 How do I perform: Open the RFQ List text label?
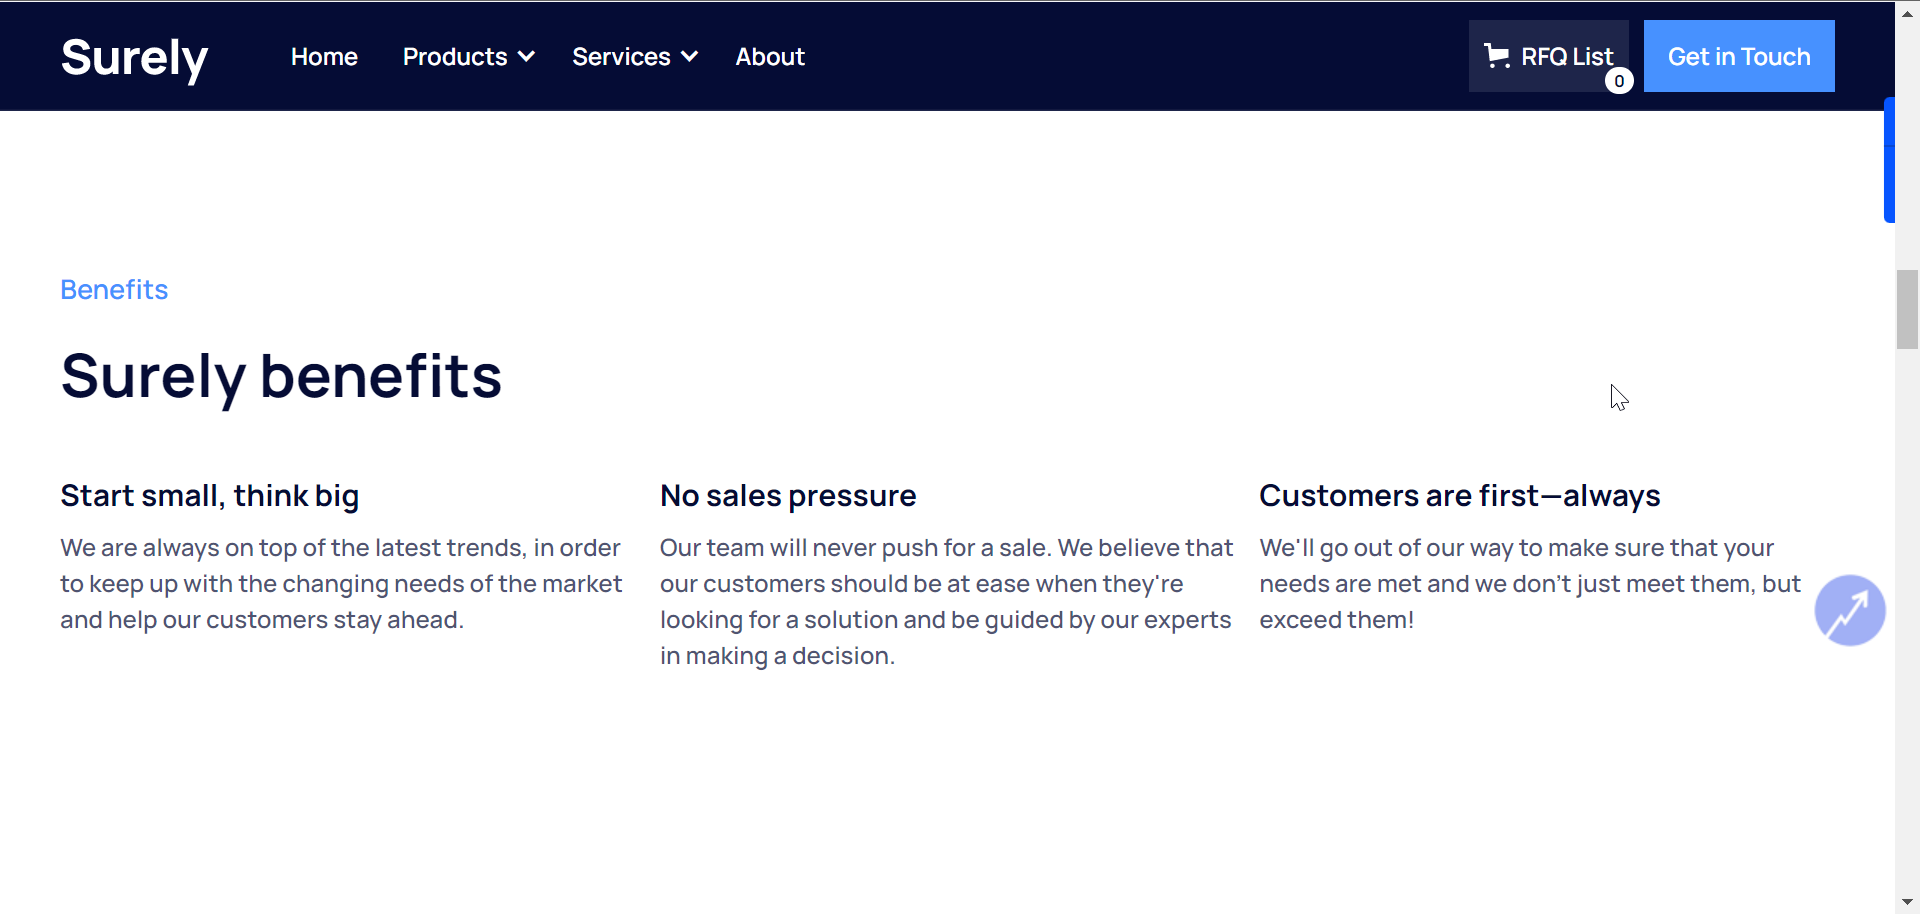click(x=1567, y=56)
